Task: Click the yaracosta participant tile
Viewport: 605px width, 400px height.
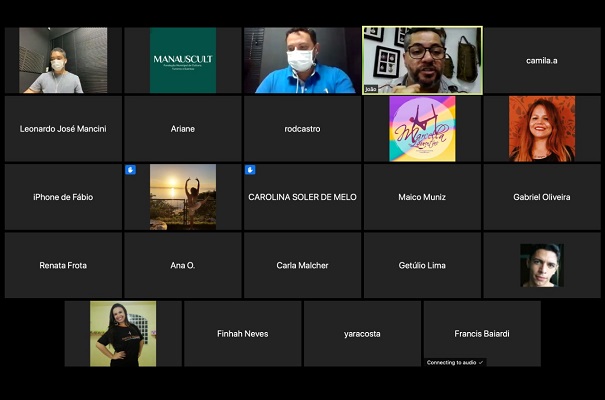Action: pos(362,333)
